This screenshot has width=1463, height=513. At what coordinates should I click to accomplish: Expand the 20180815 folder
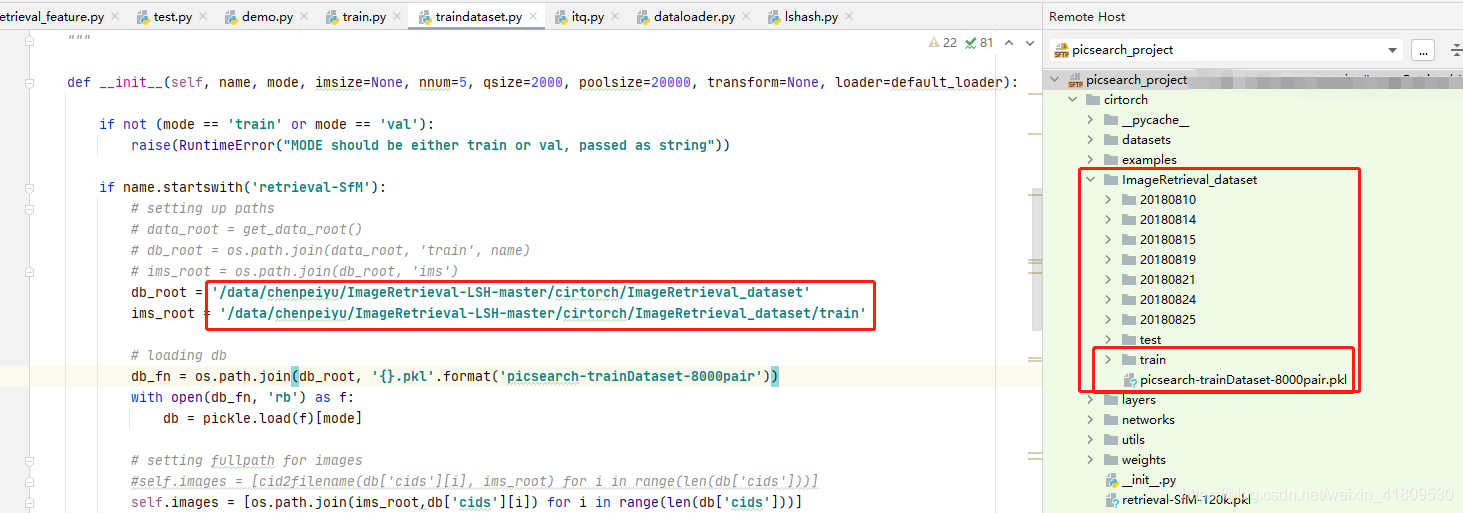(x=1108, y=240)
